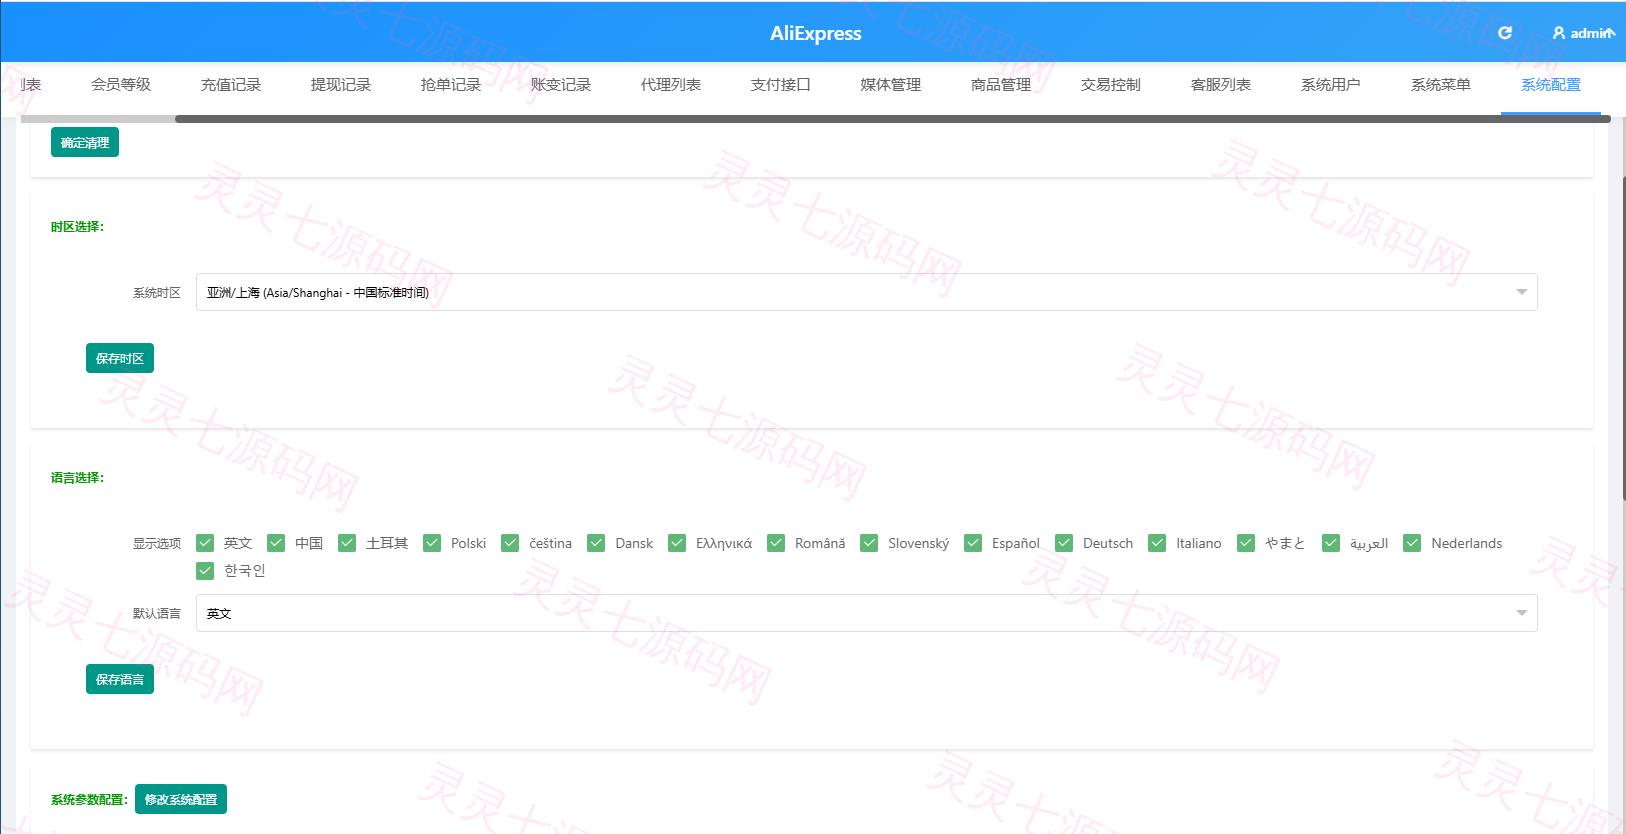Viewport: 1626px width, 834px height.
Task: Toggle the Deutsch language checkbox
Action: click(x=1064, y=543)
